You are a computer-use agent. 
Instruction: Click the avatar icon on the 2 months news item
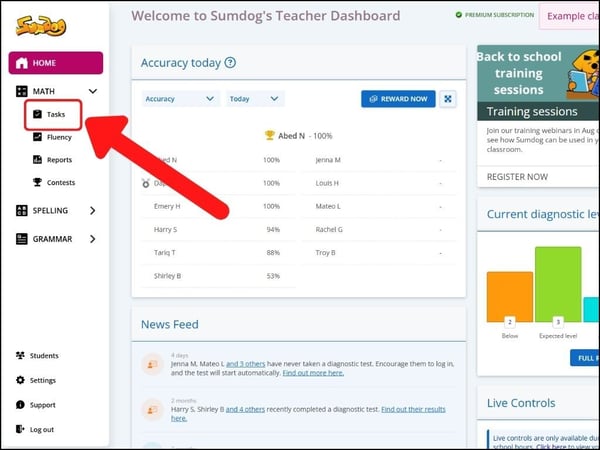pyautogui.click(x=153, y=410)
